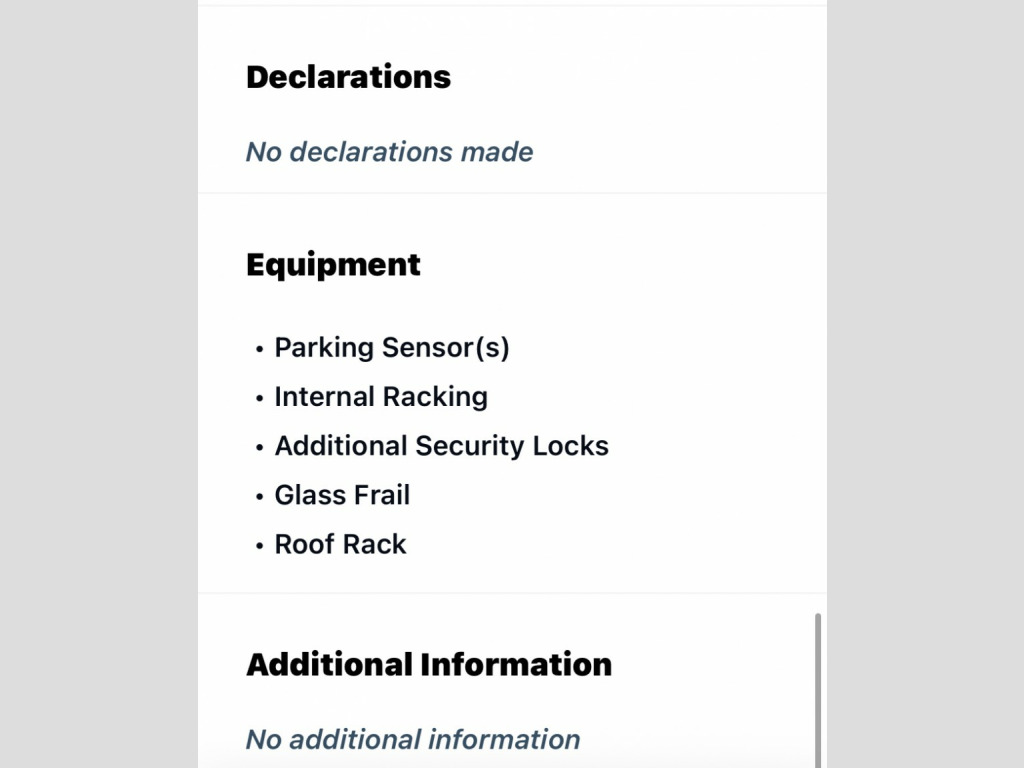This screenshot has height=768, width=1024.
Task: Click the bullet beside Glass Frail
Action: (260, 496)
